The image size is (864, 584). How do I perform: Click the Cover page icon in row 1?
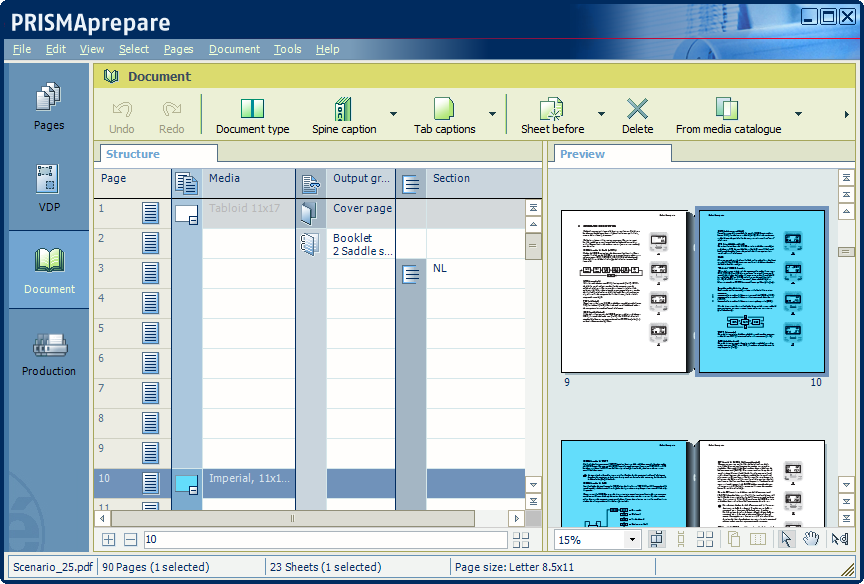310,213
